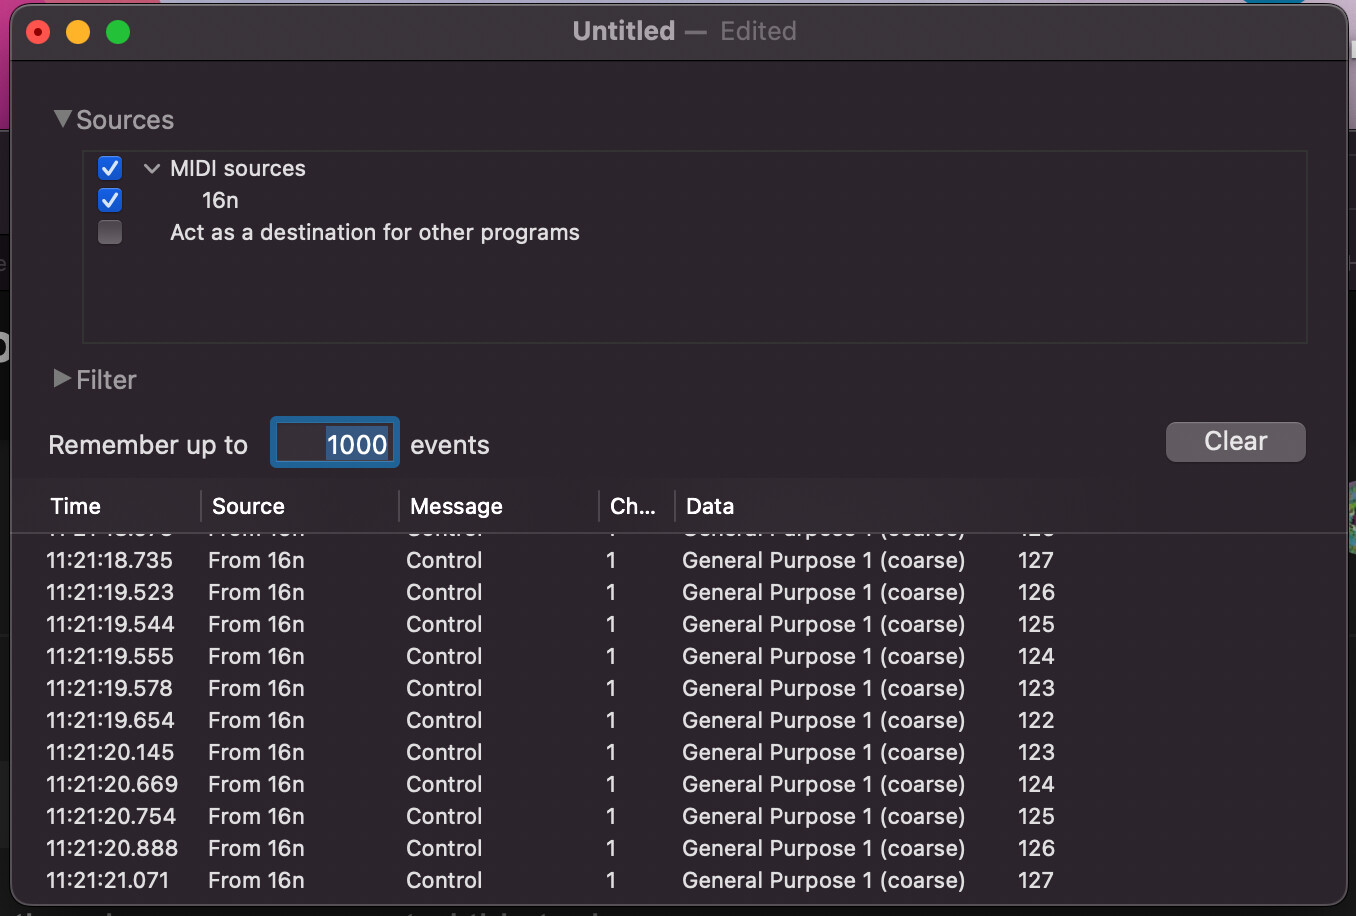1356x916 pixels.
Task: Select the 16n source label
Action: (x=220, y=200)
